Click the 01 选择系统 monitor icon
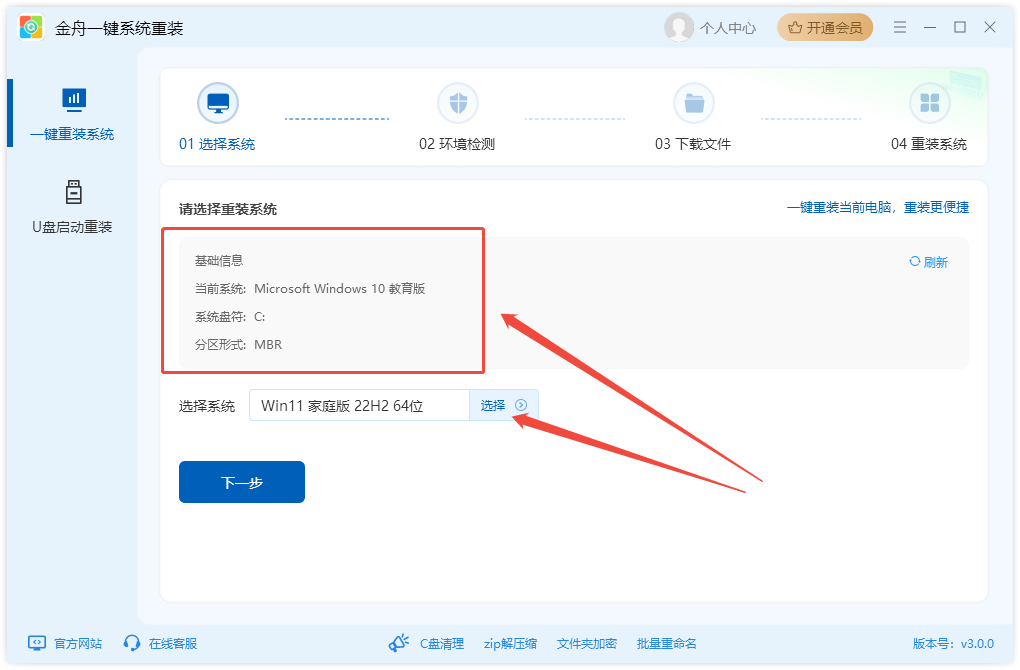 (x=218, y=101)
